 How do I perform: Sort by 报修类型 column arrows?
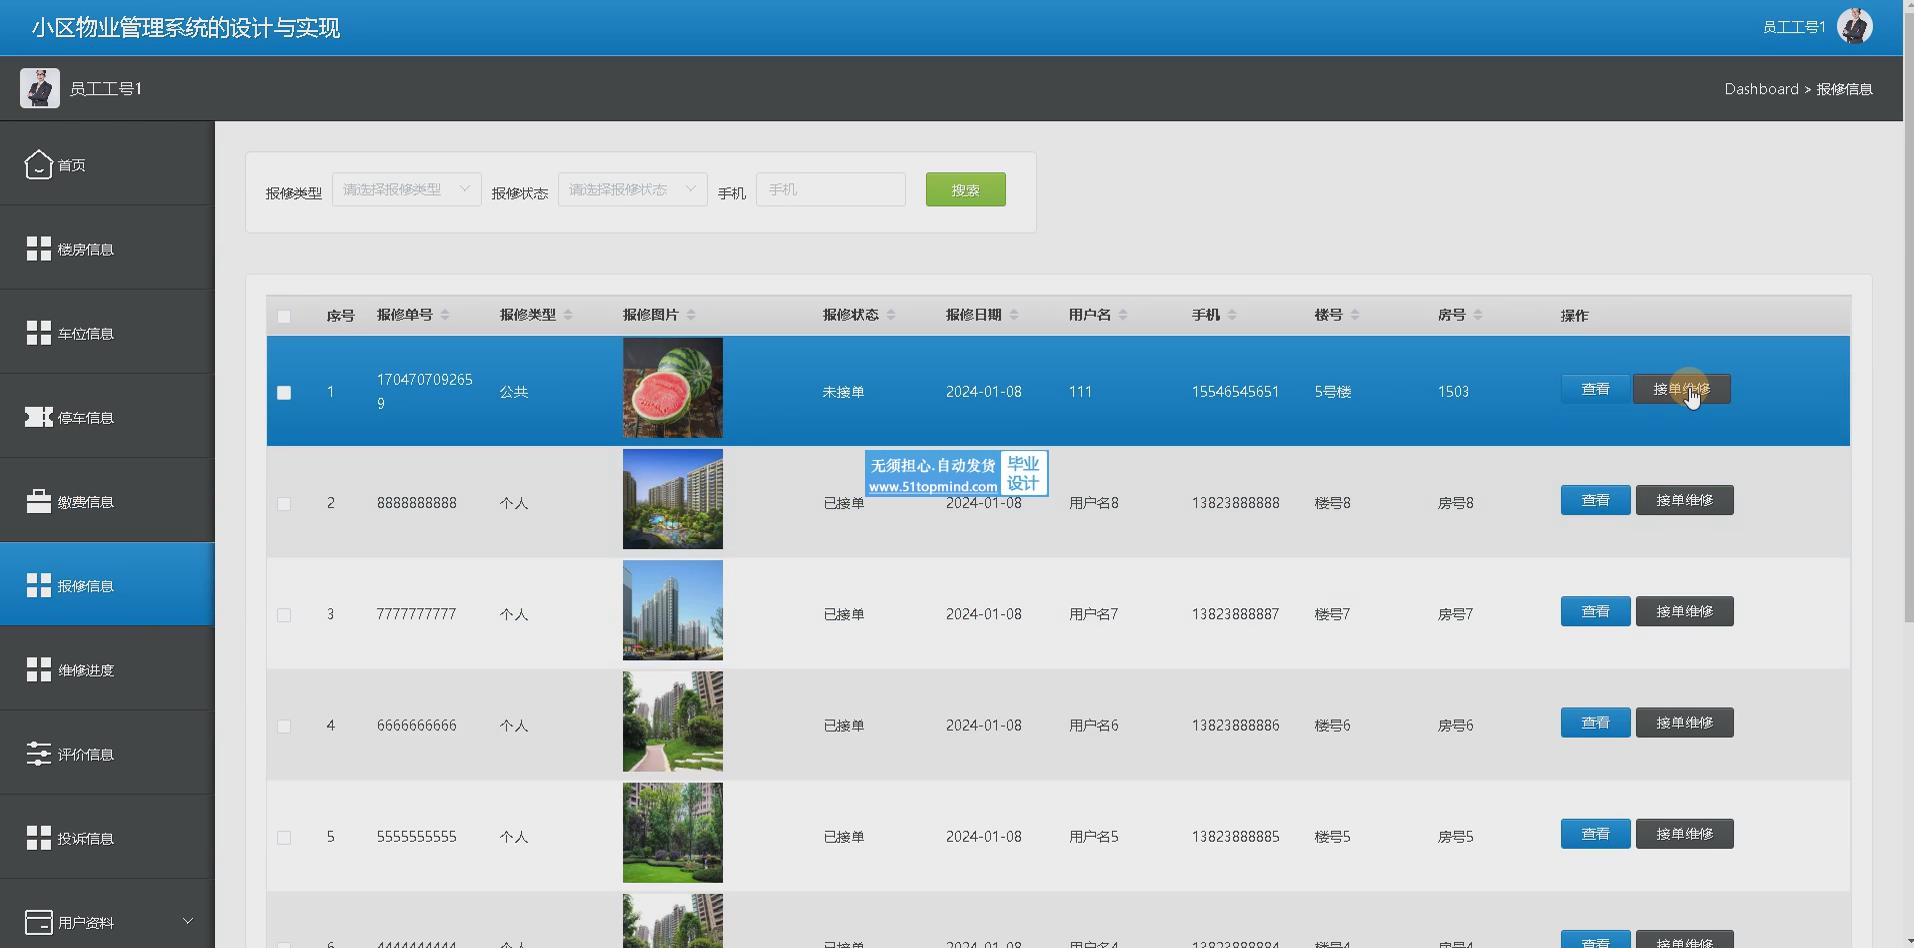click(568, 315)
